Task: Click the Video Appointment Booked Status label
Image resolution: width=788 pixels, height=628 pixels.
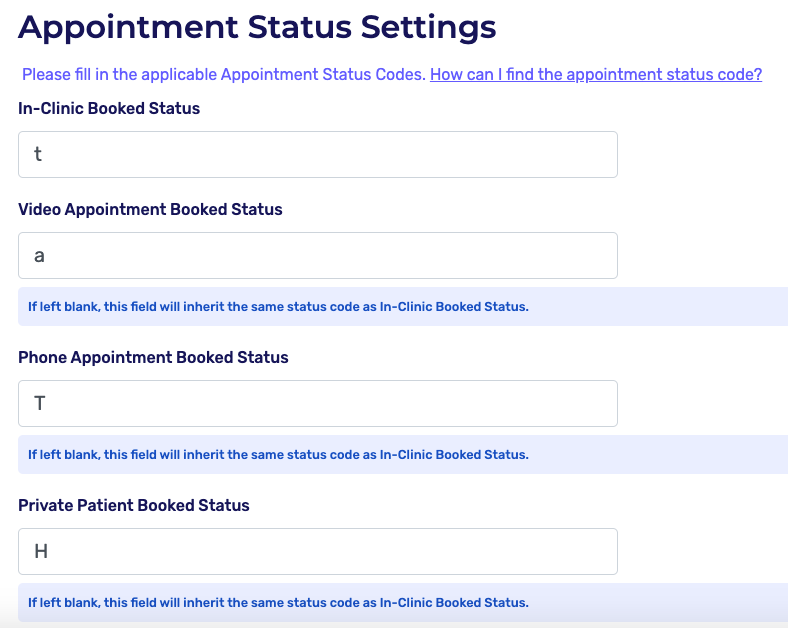Action: [x=150, y=209]
